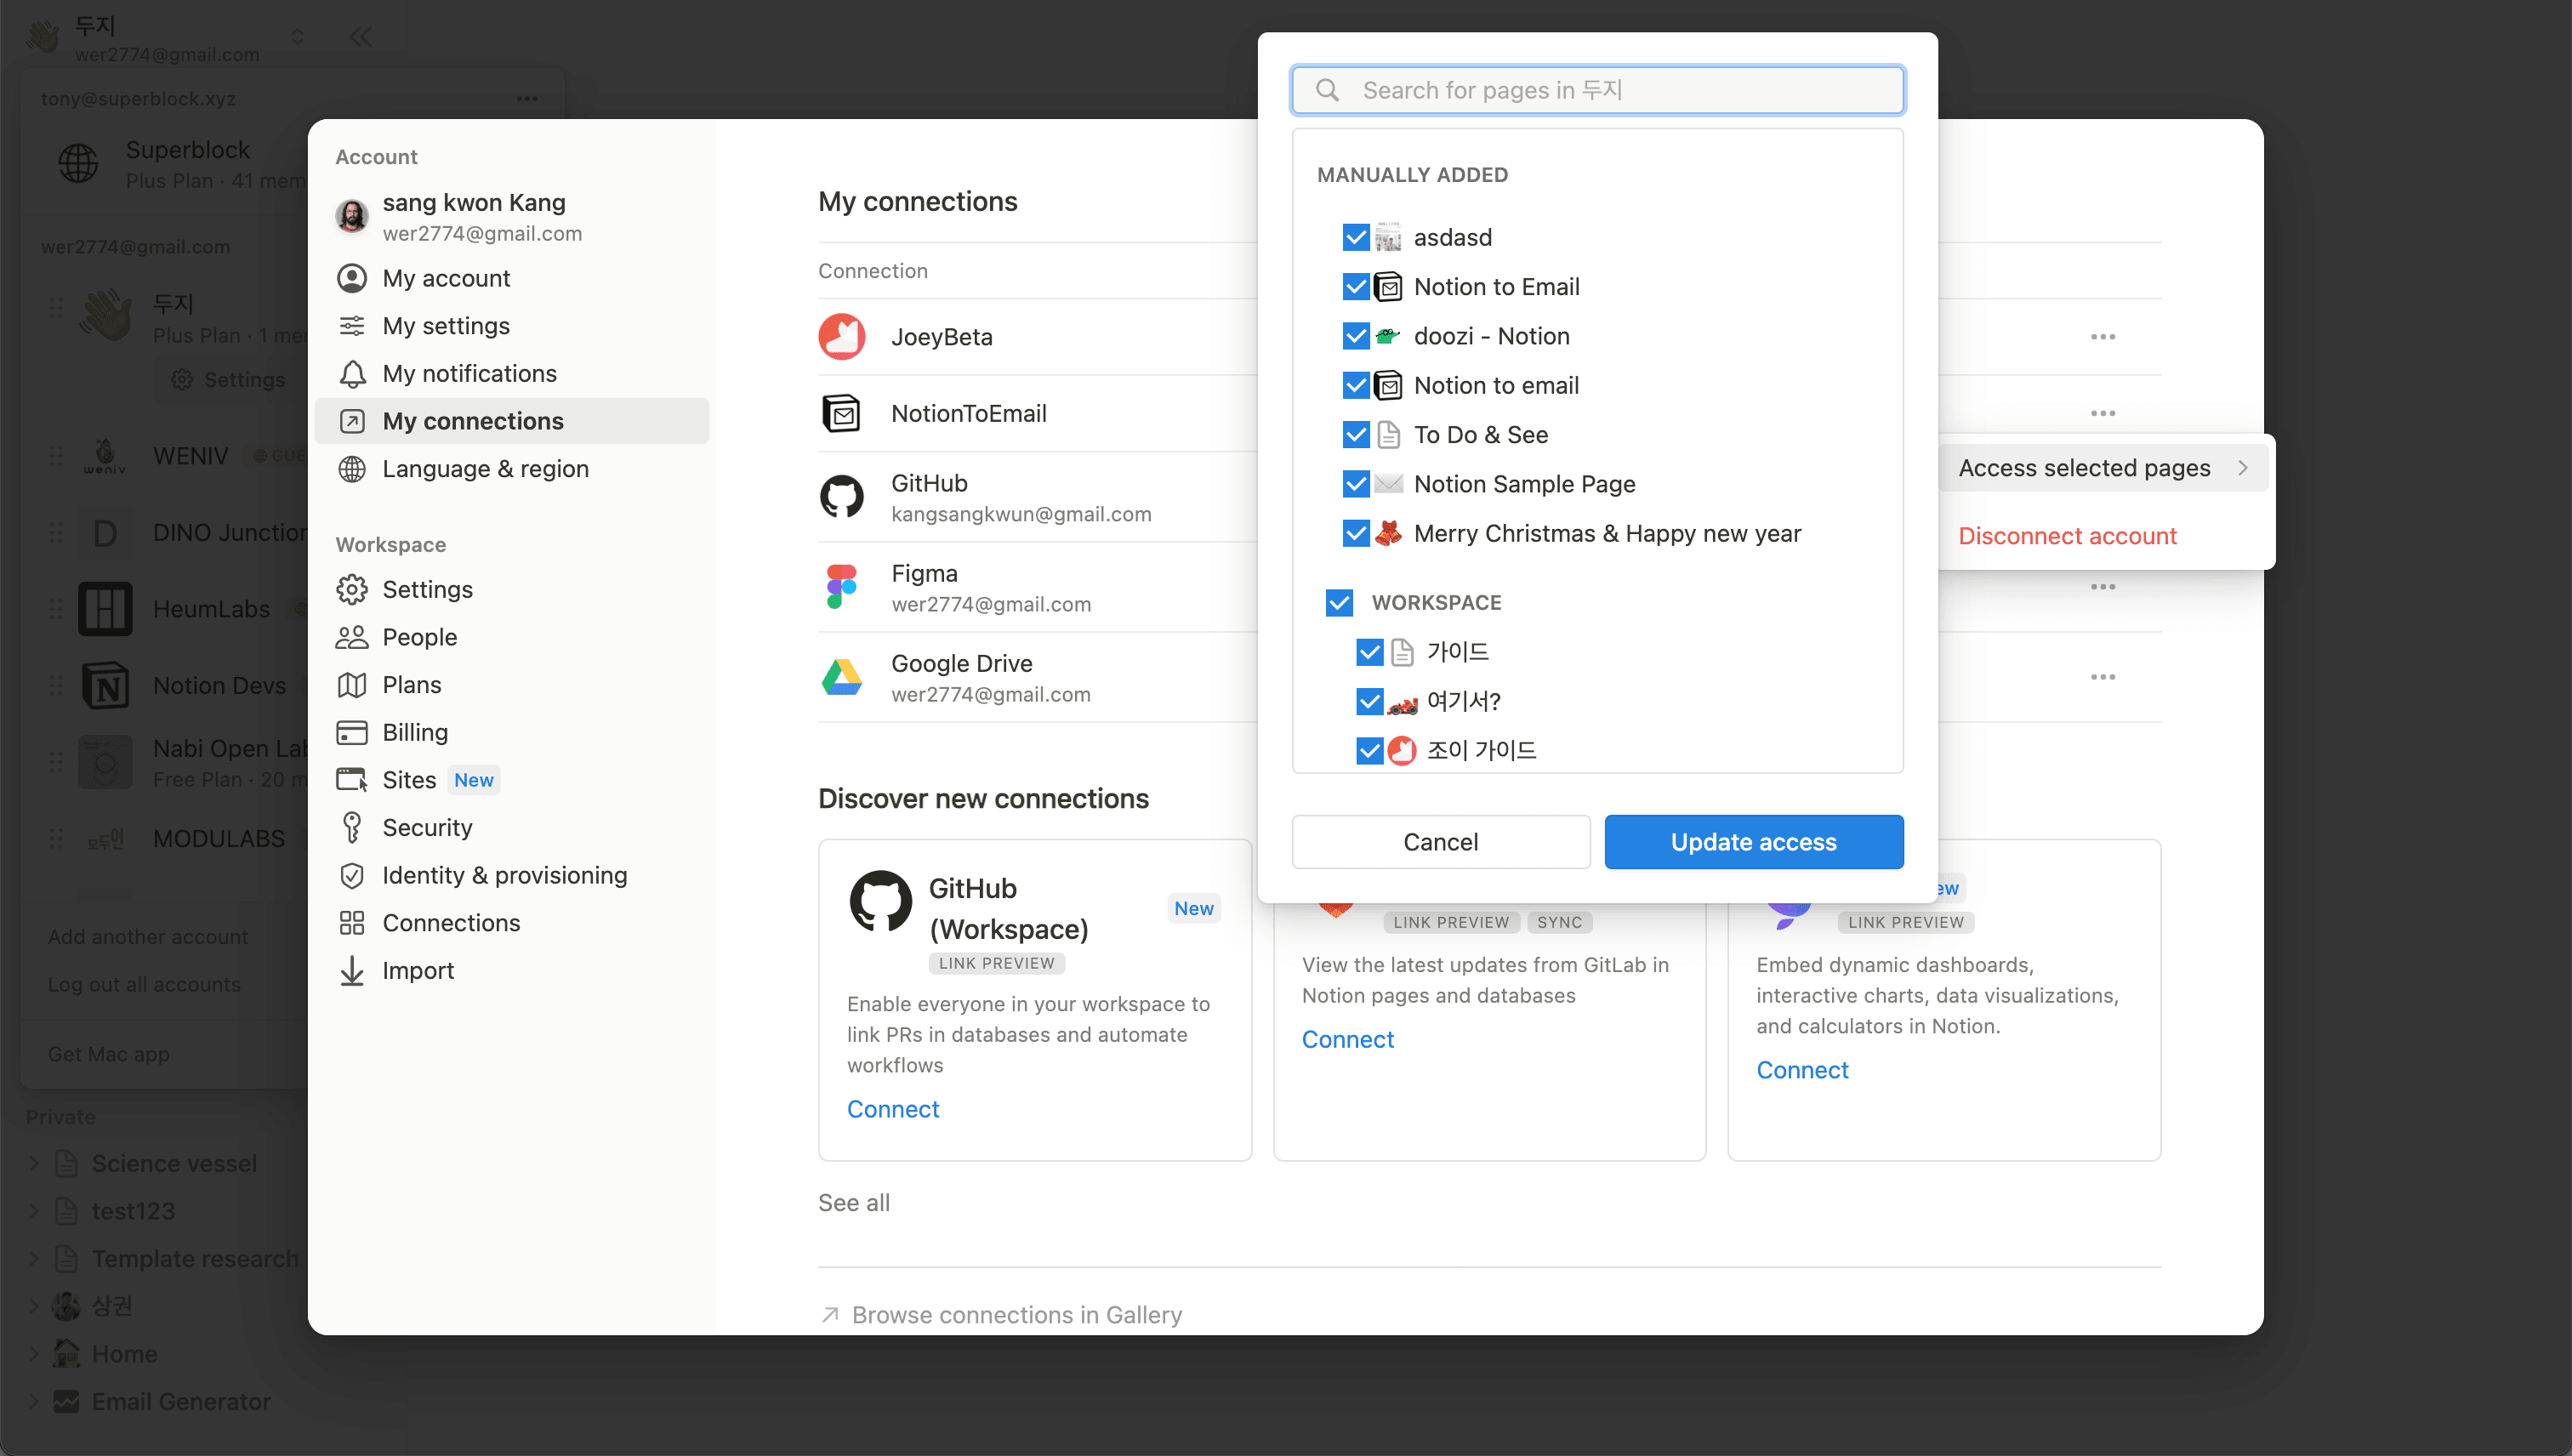Uncheck Merry Christmas & Happy new year
This screenshot has width=2572, height=1456.
pos(1355,533)
